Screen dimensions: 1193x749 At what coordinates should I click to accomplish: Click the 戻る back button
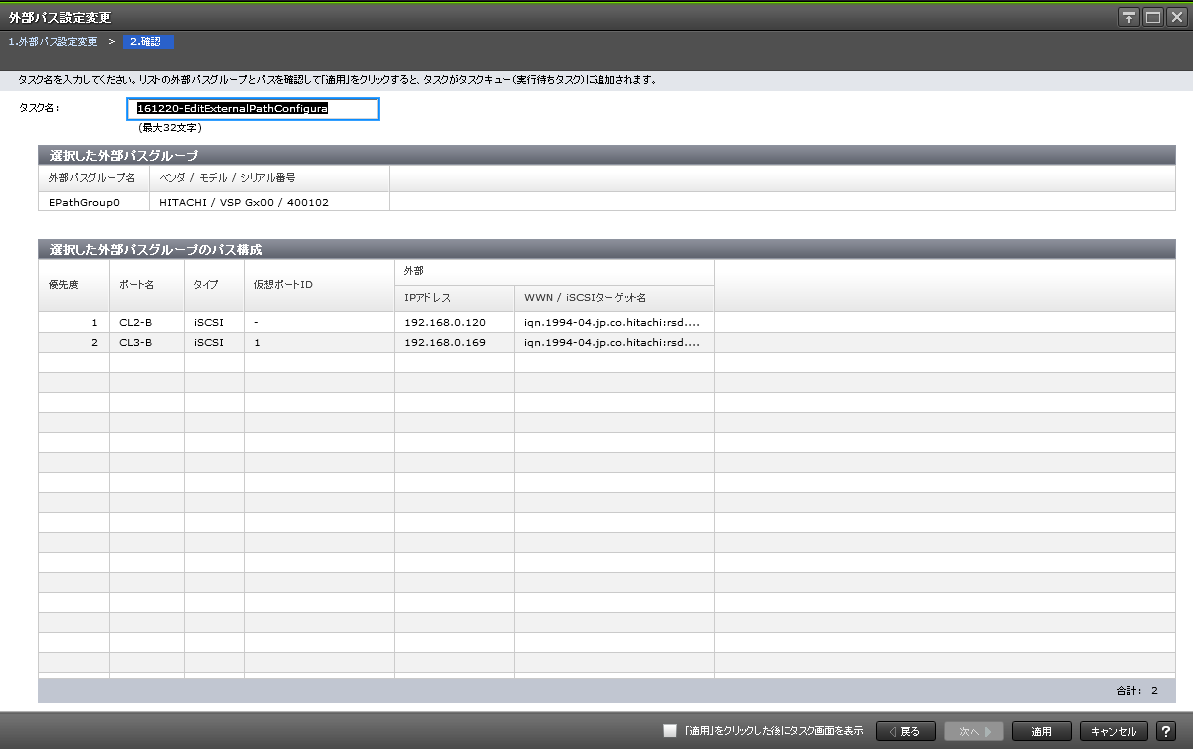point(905,731)
